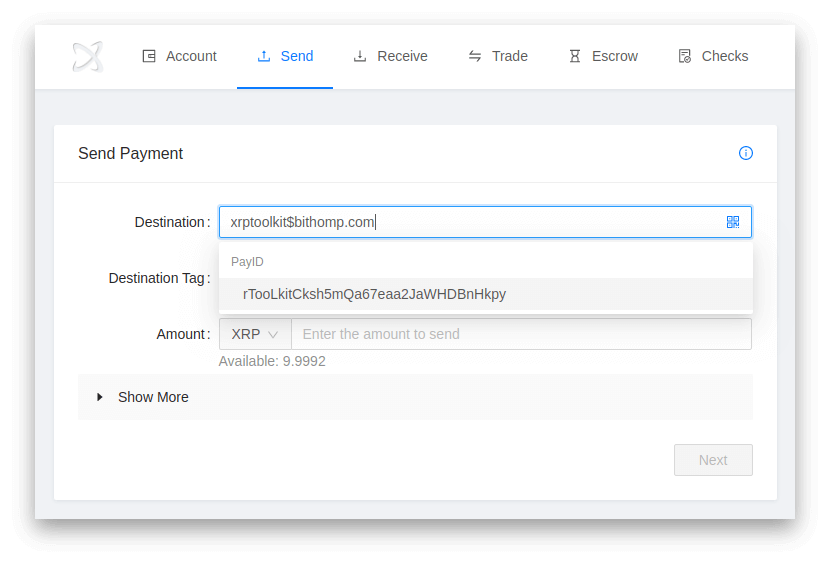Click the Send Payment info icon
830x564 pixels.
[745, 153]
